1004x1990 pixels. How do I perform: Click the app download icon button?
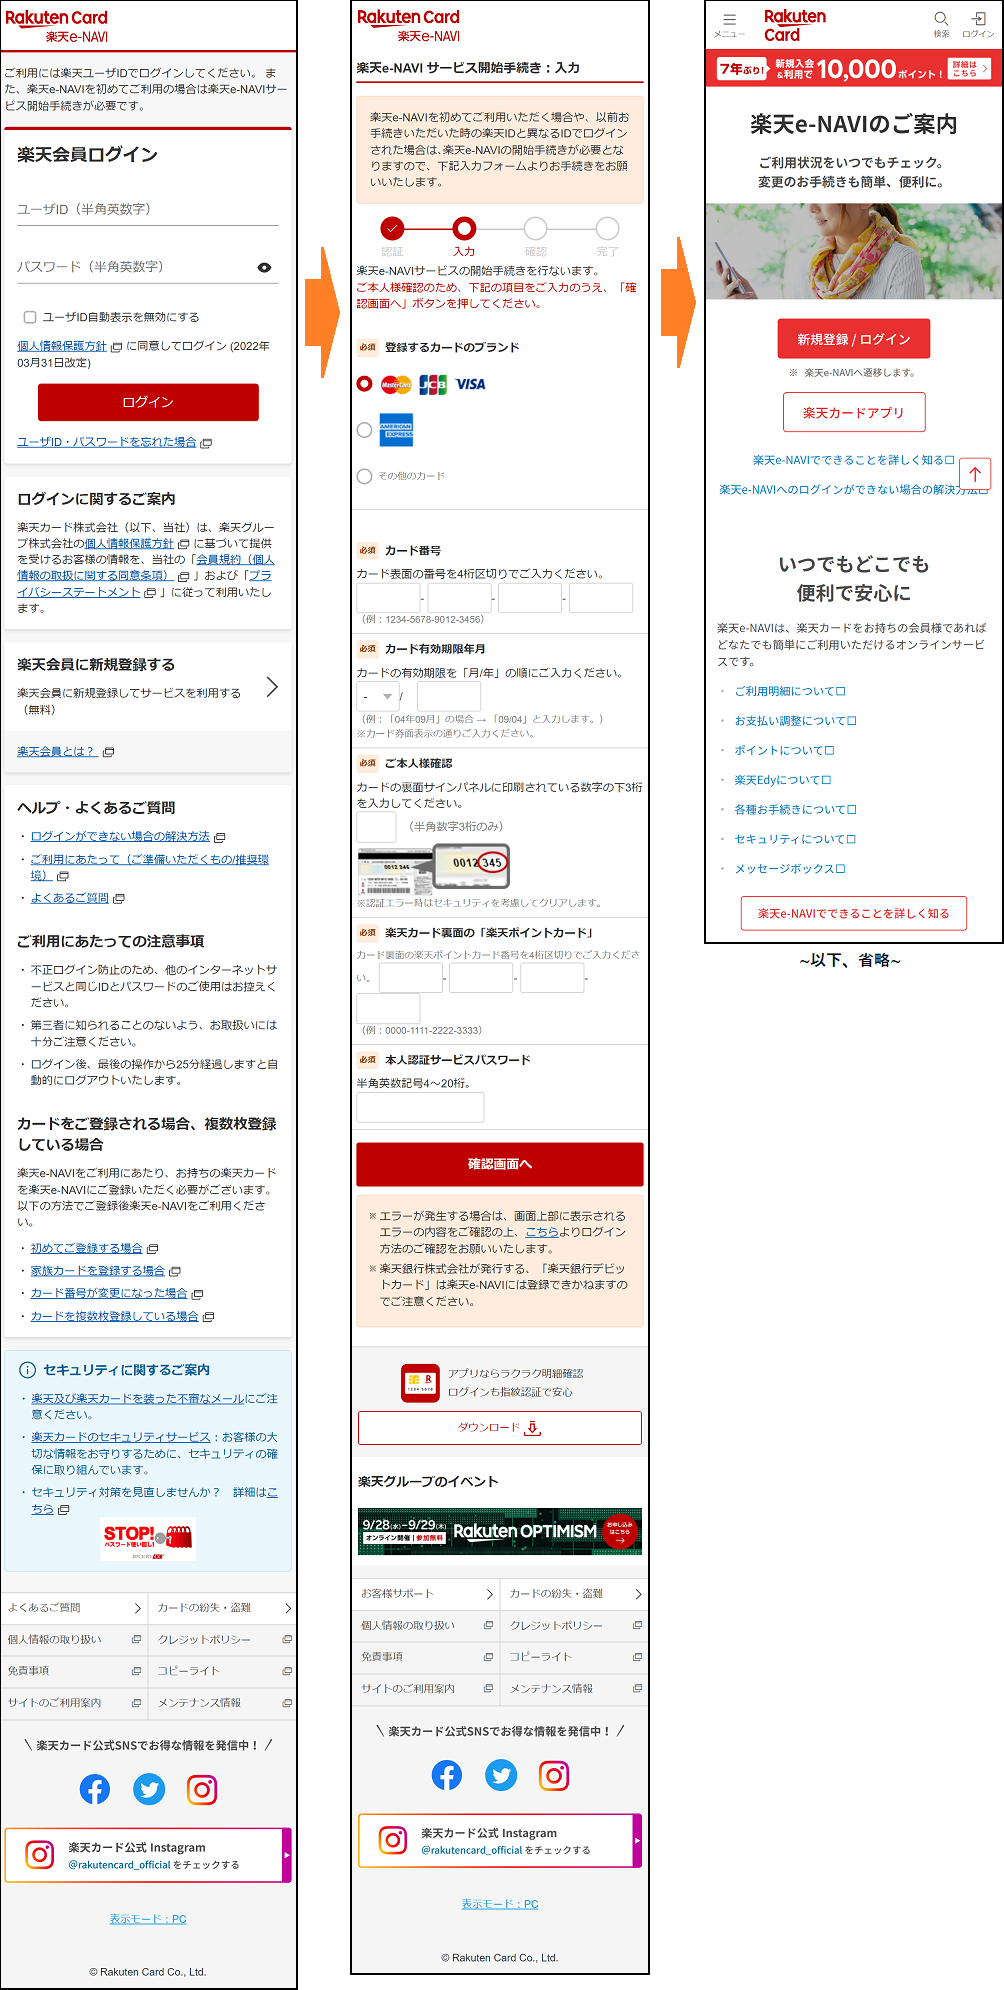click(x=499, y=1428)
